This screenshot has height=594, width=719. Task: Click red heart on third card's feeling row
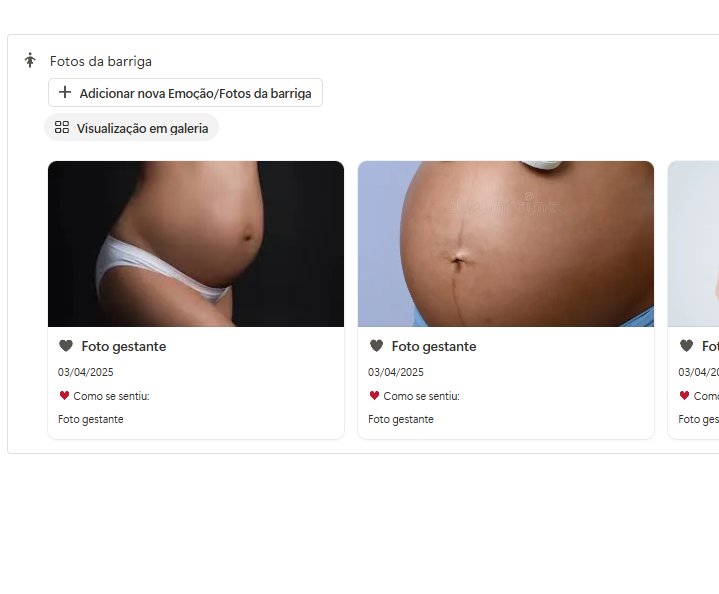[684, 395]
